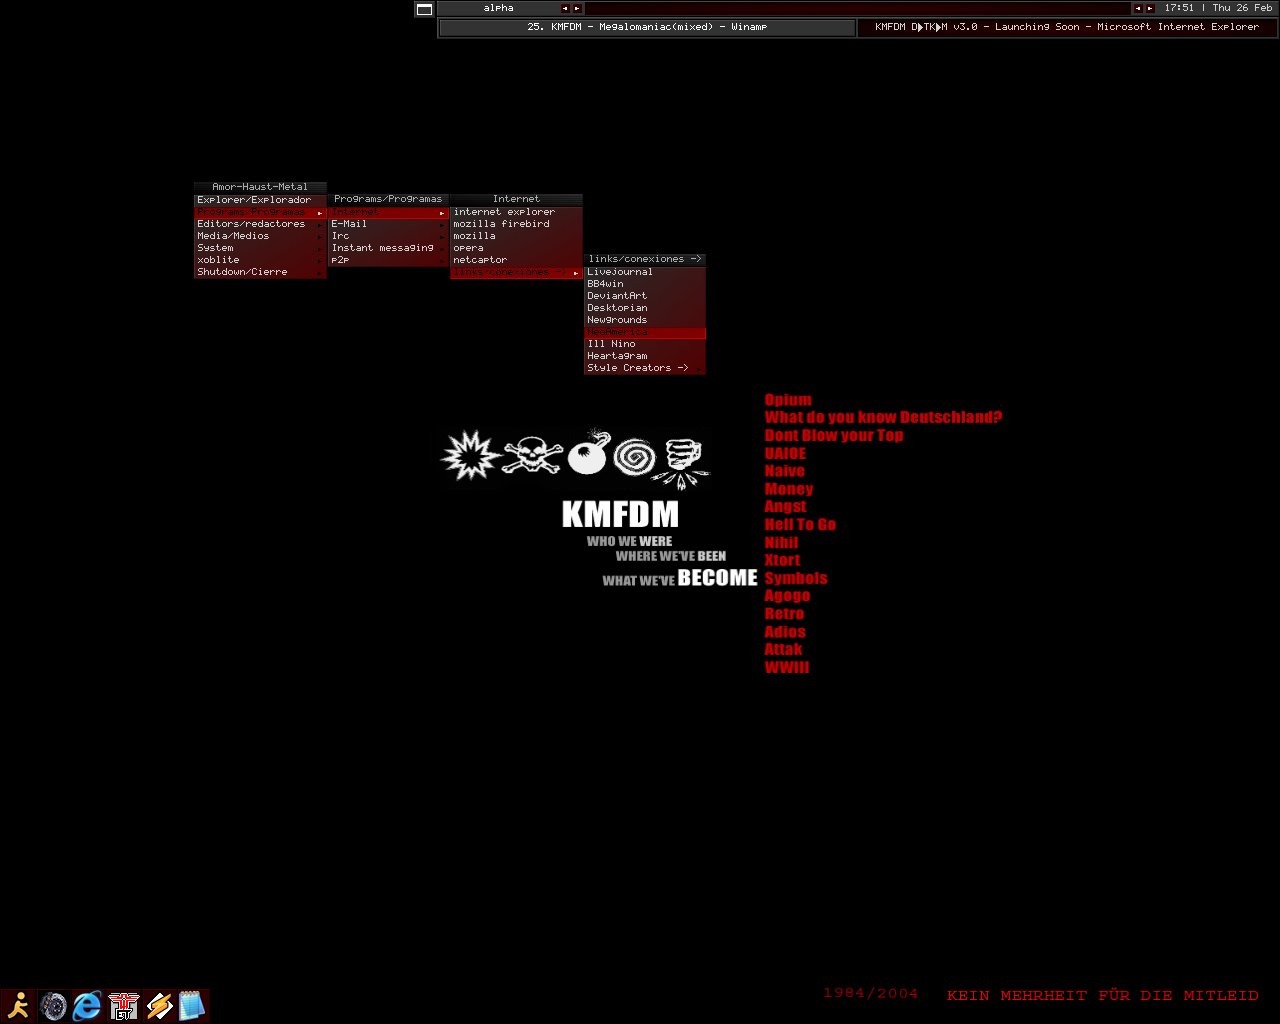Focus the KMFDM Internet Explorer task
The height and width of the screenshot is (1024, 1280).
(x=1067, y=27)
